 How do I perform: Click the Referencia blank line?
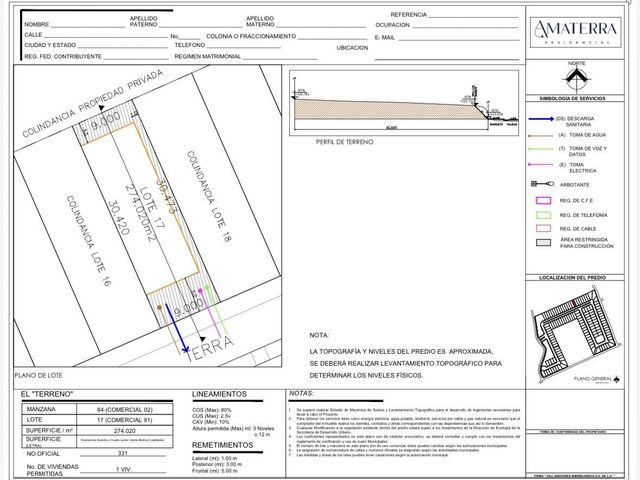coord(473,17)
